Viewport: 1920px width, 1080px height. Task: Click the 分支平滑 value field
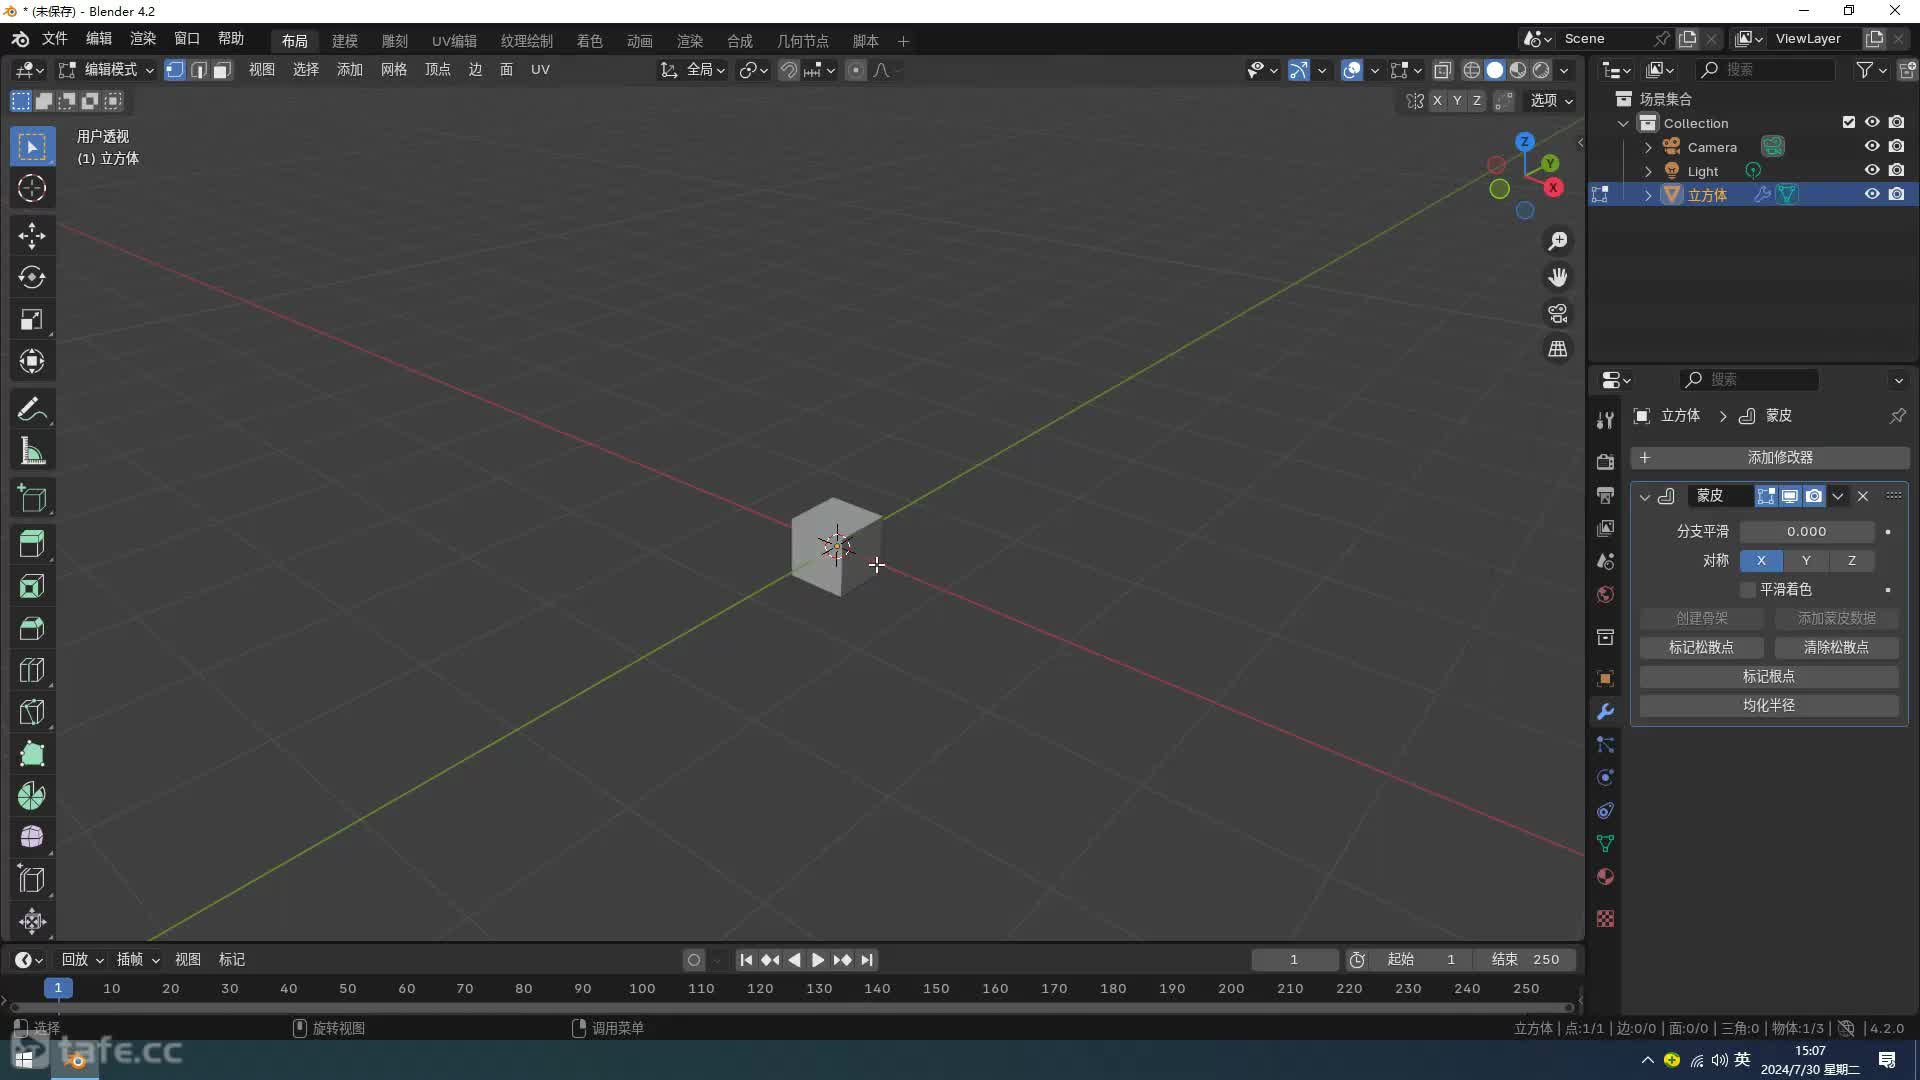pyautogui.click(x=1806, y=532)
